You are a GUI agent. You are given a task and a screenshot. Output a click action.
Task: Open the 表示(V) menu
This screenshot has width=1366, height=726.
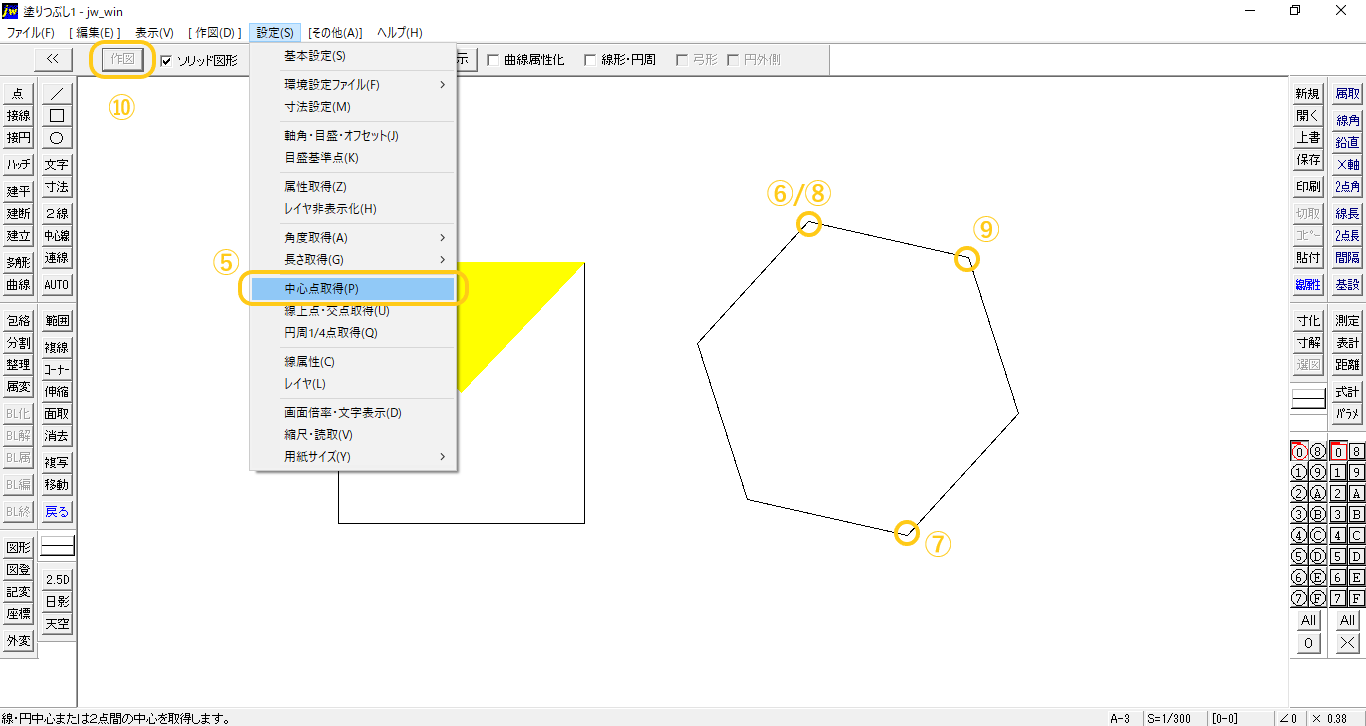tap(154, 33)
